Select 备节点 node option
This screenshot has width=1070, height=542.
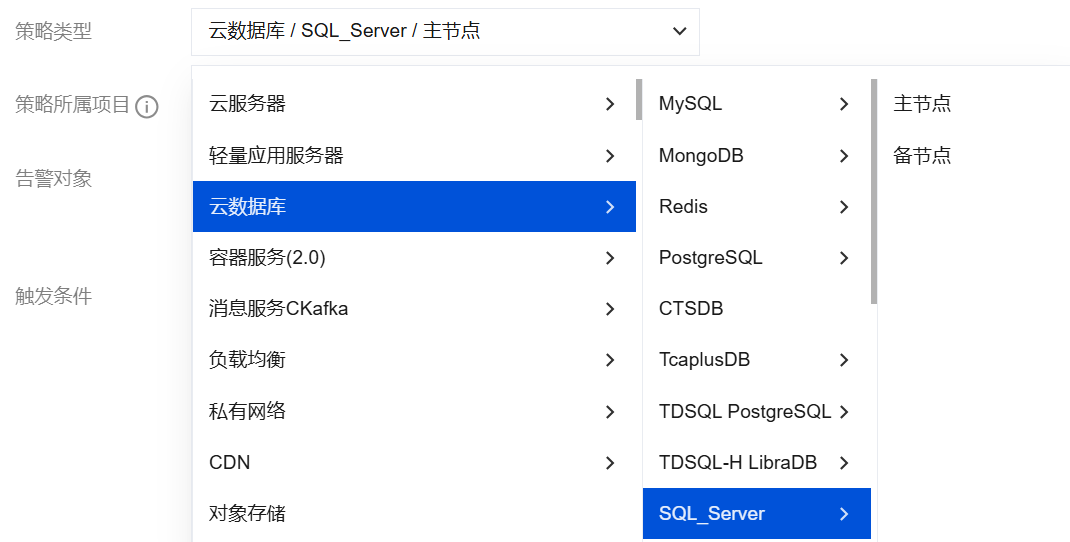922,156
